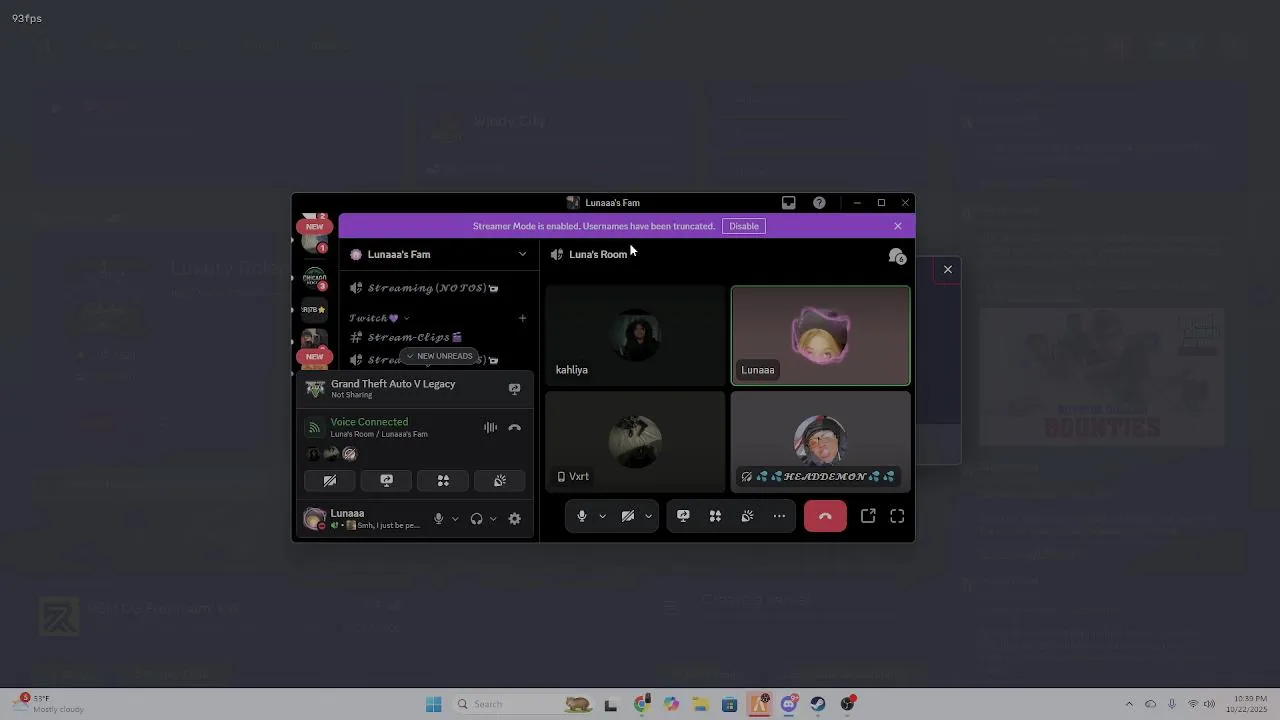Toggle camera in the left voice panel
The height and width of the screenshot is (720, 1280).
pos(330,481)
